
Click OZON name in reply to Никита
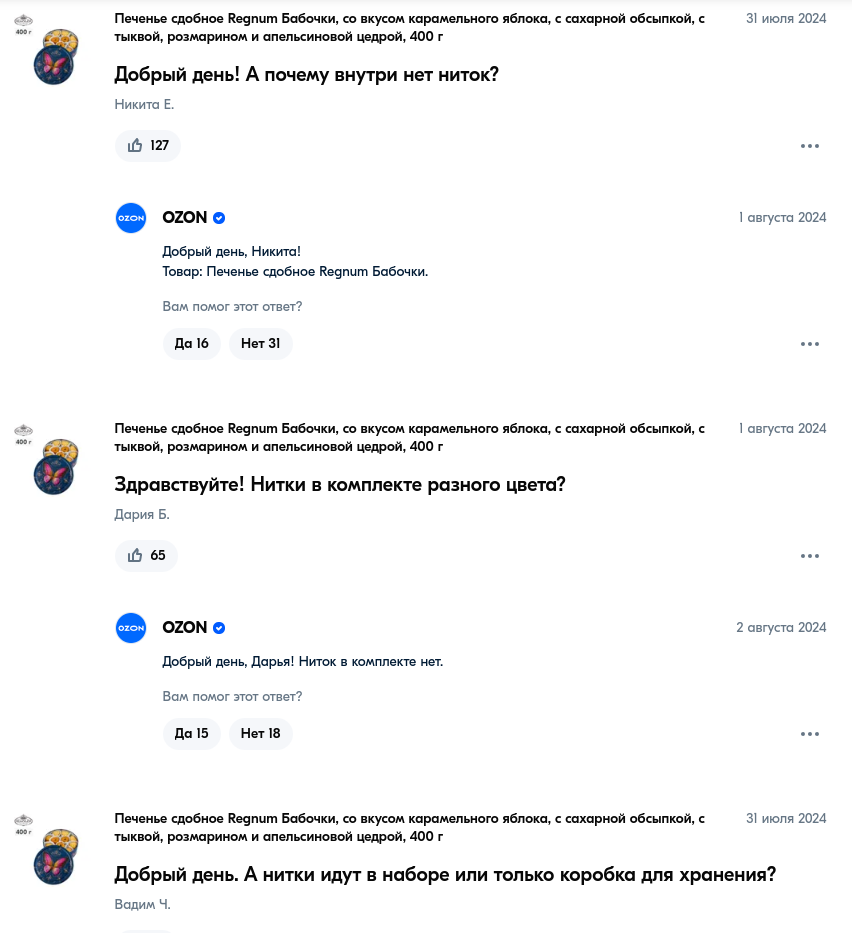[x=184, y=218]
